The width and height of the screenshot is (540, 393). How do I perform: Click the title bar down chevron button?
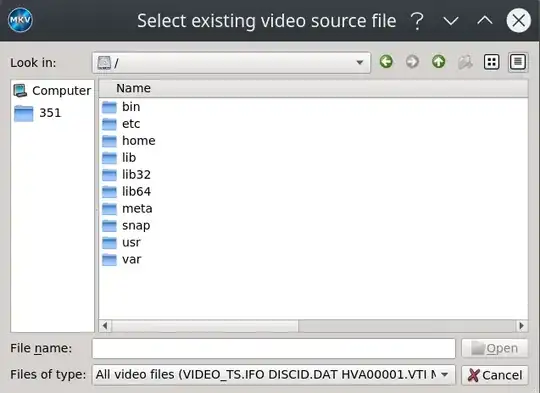(451, 21)
